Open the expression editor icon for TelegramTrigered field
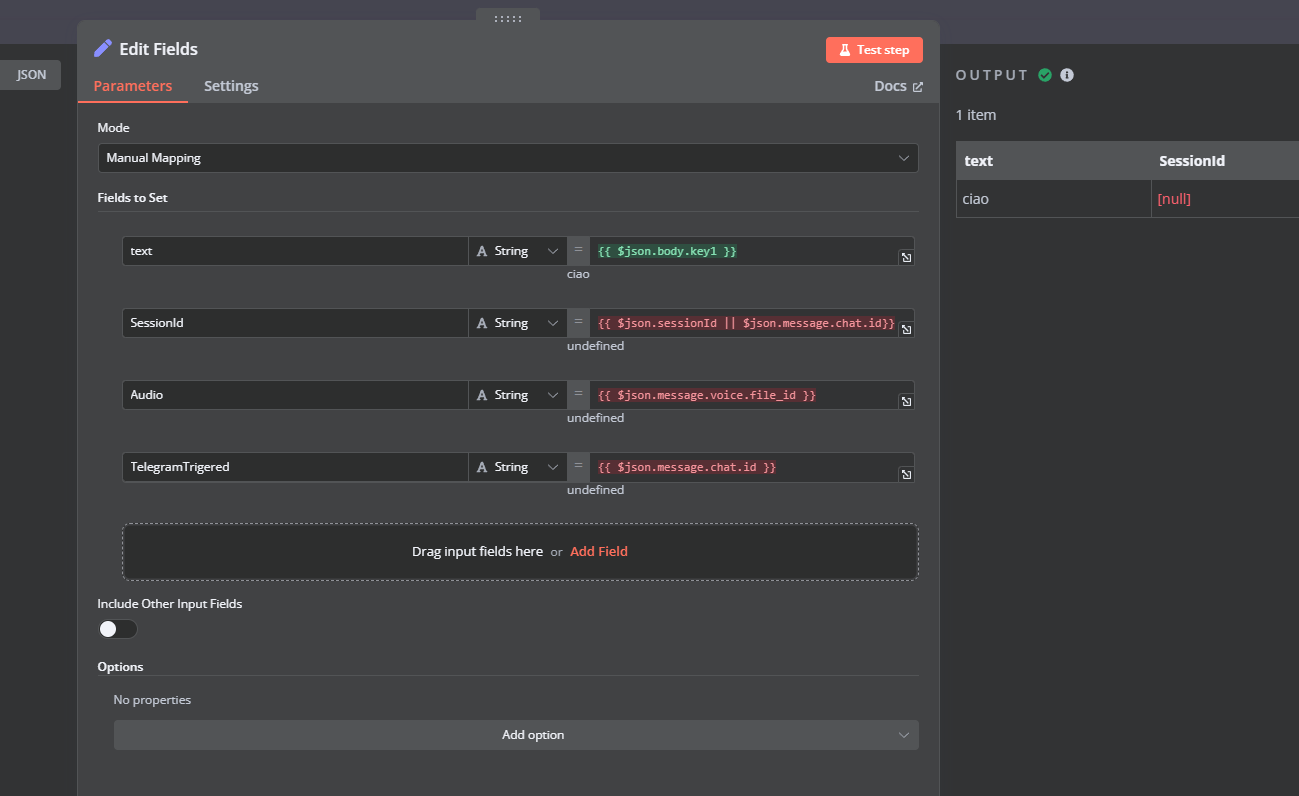 [906, 473]
